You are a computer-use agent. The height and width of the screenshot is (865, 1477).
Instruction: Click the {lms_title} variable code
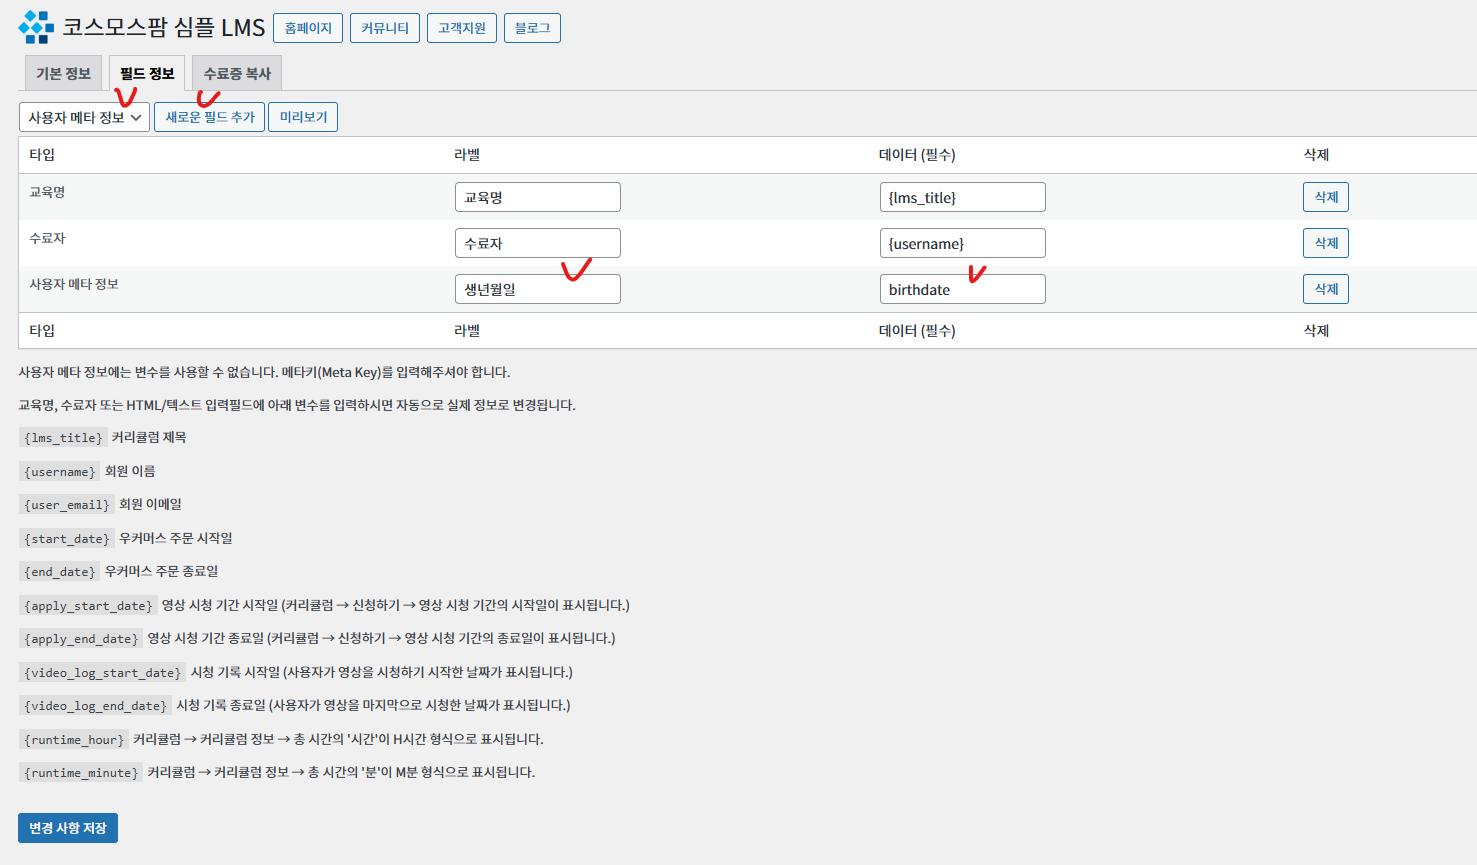63,438
